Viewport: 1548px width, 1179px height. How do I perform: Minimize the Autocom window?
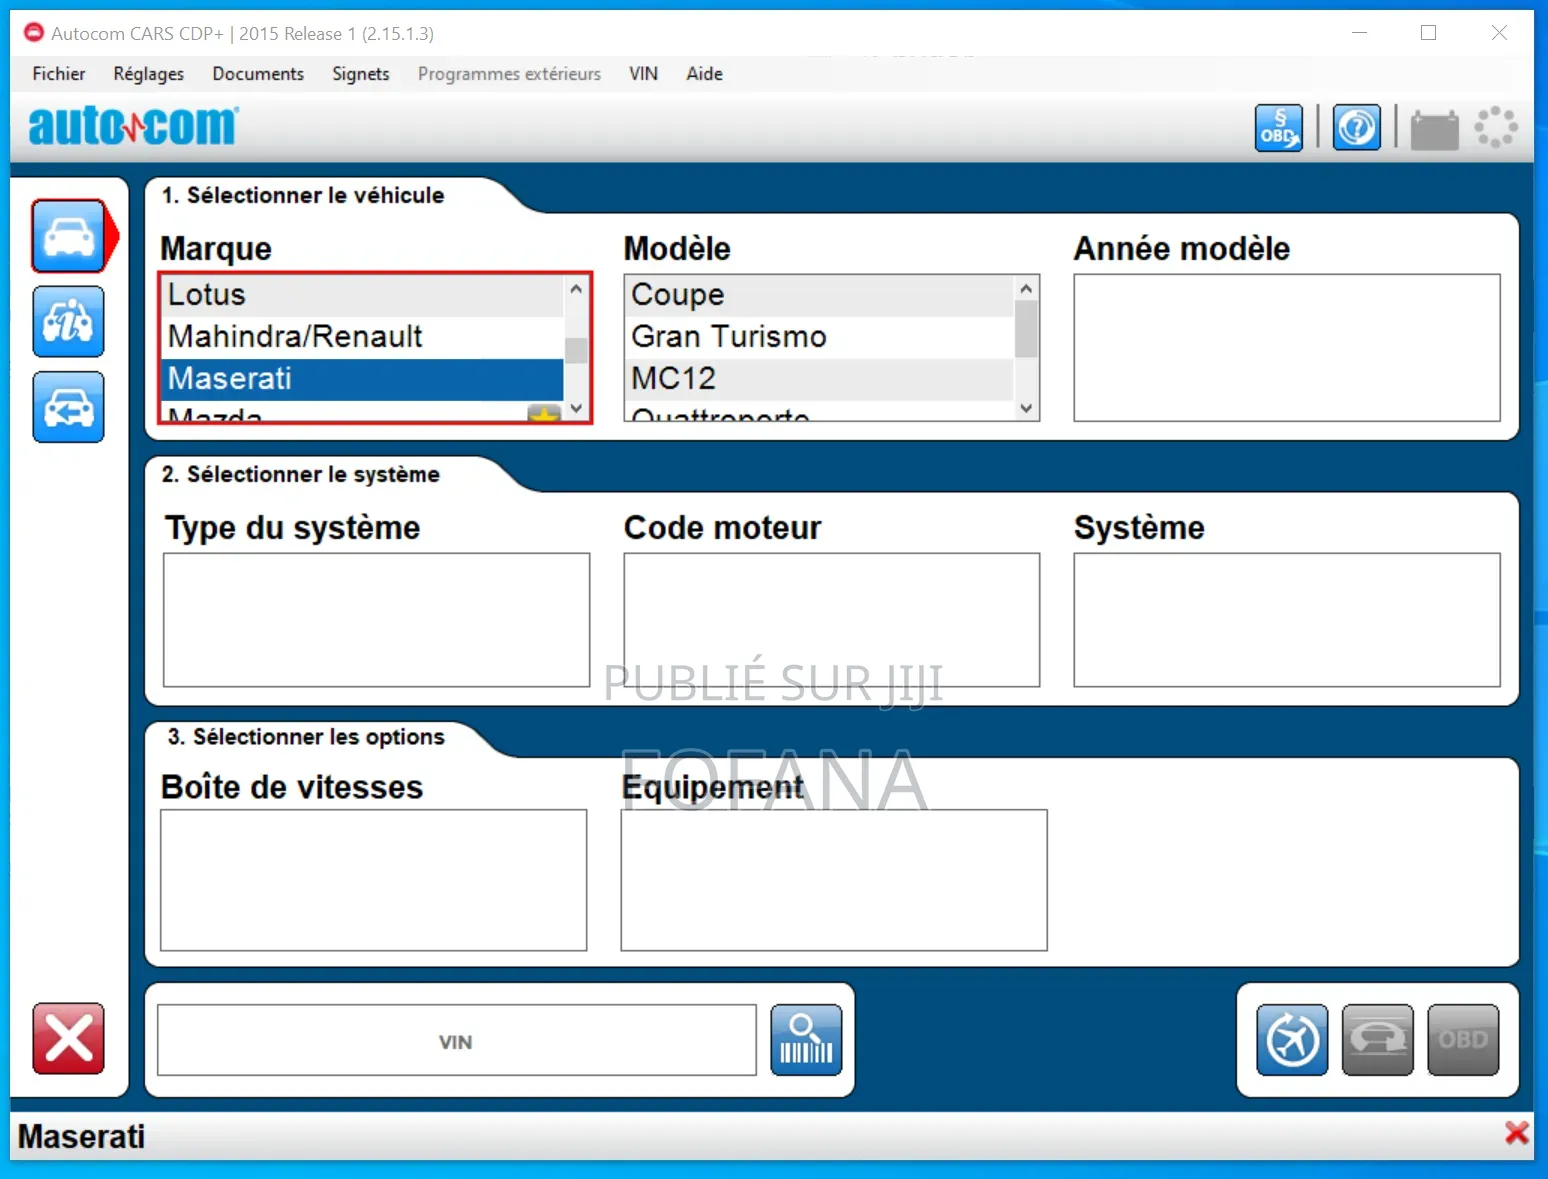1359,33
